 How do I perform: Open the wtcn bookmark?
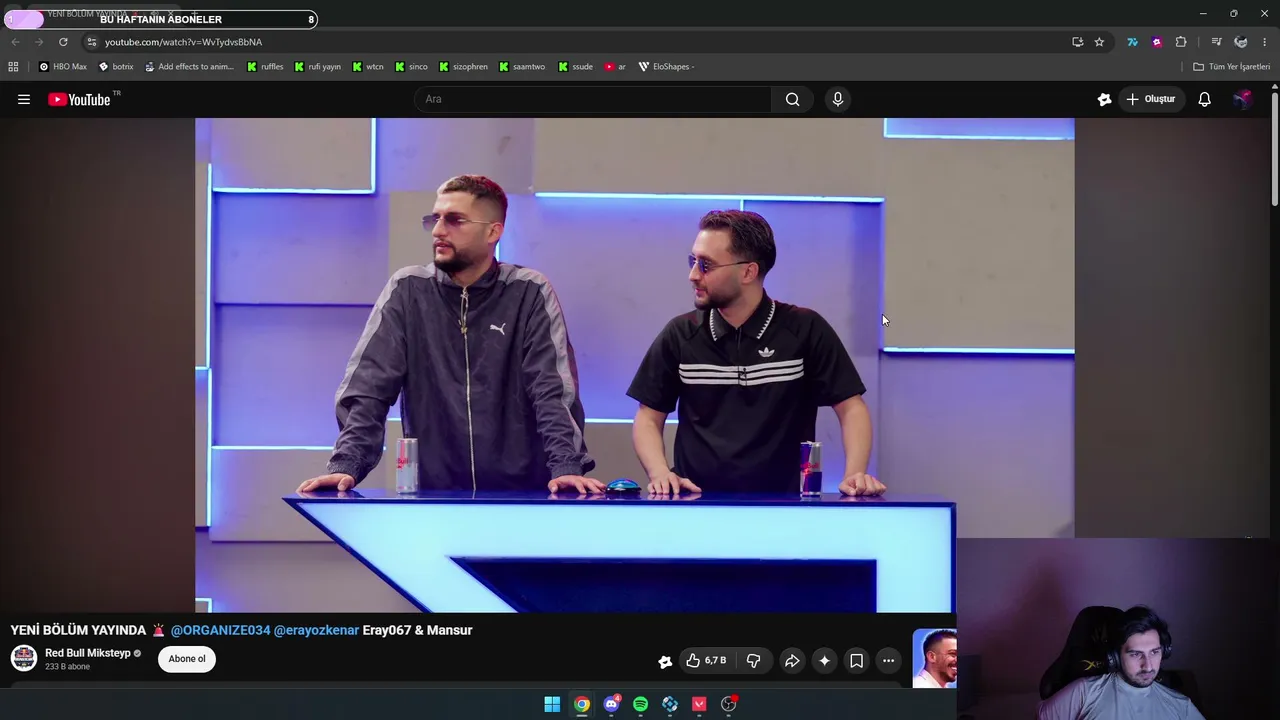click(368, 67)
